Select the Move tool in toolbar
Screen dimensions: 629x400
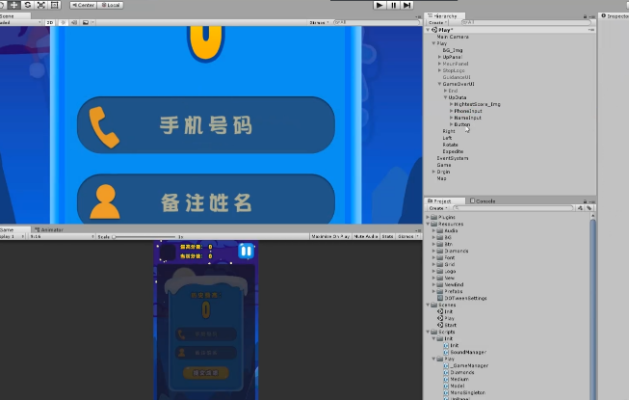tap(14, 5)
